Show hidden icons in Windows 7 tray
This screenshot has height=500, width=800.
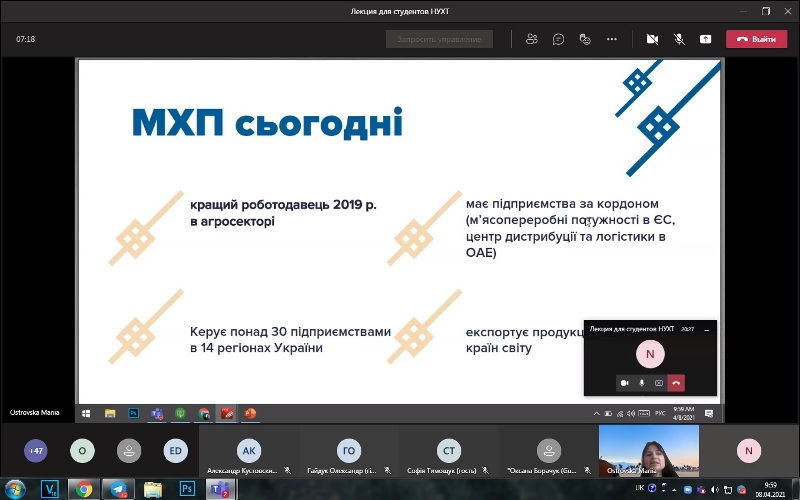click(x=674, y=490)
